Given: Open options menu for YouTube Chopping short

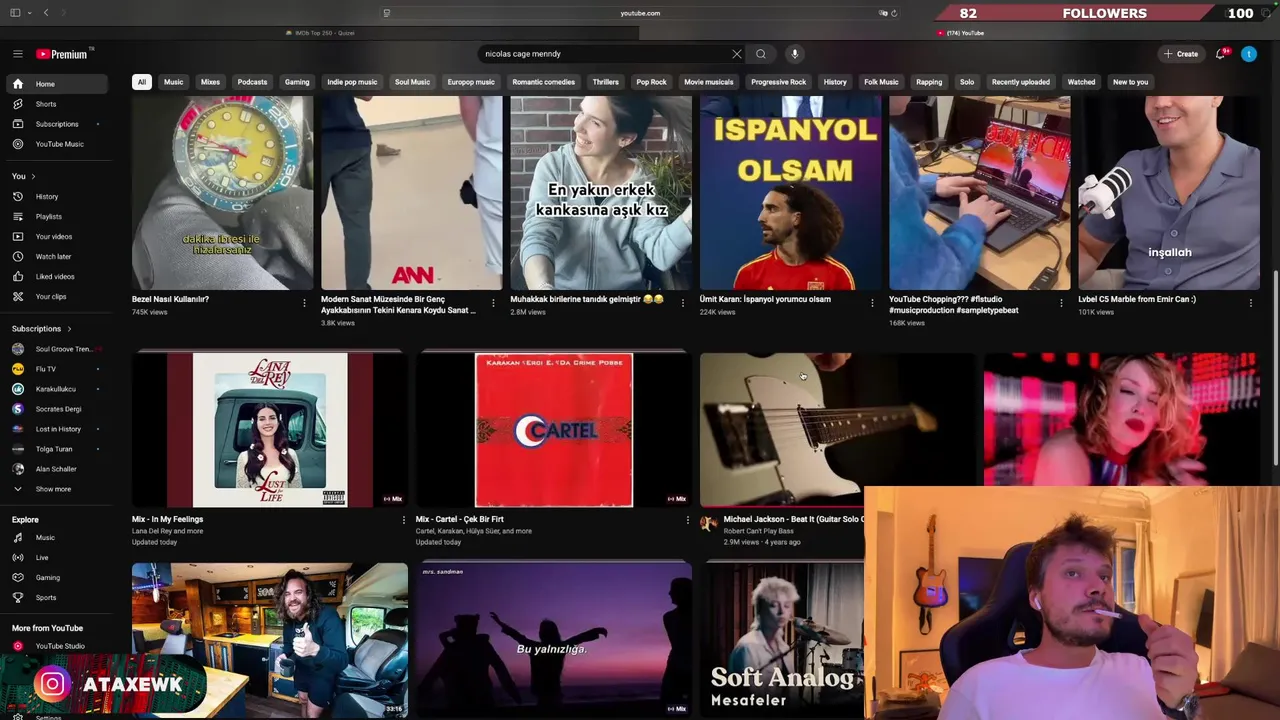Looking at the screenshot, I should 1061,302.
